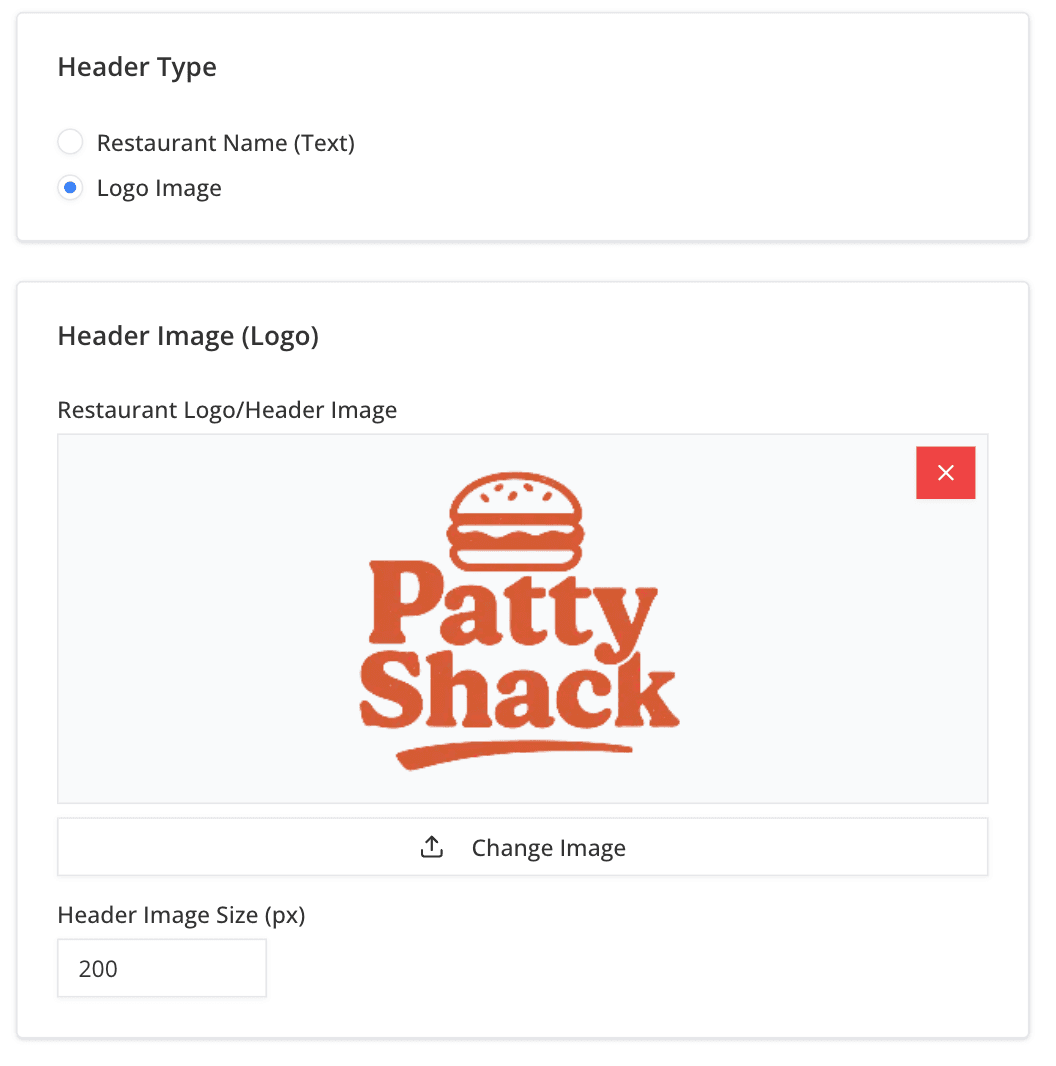Click the Header Image (Logo) section heading
The height and width of the screenshot is (1066, 1056).
(188, 336)
